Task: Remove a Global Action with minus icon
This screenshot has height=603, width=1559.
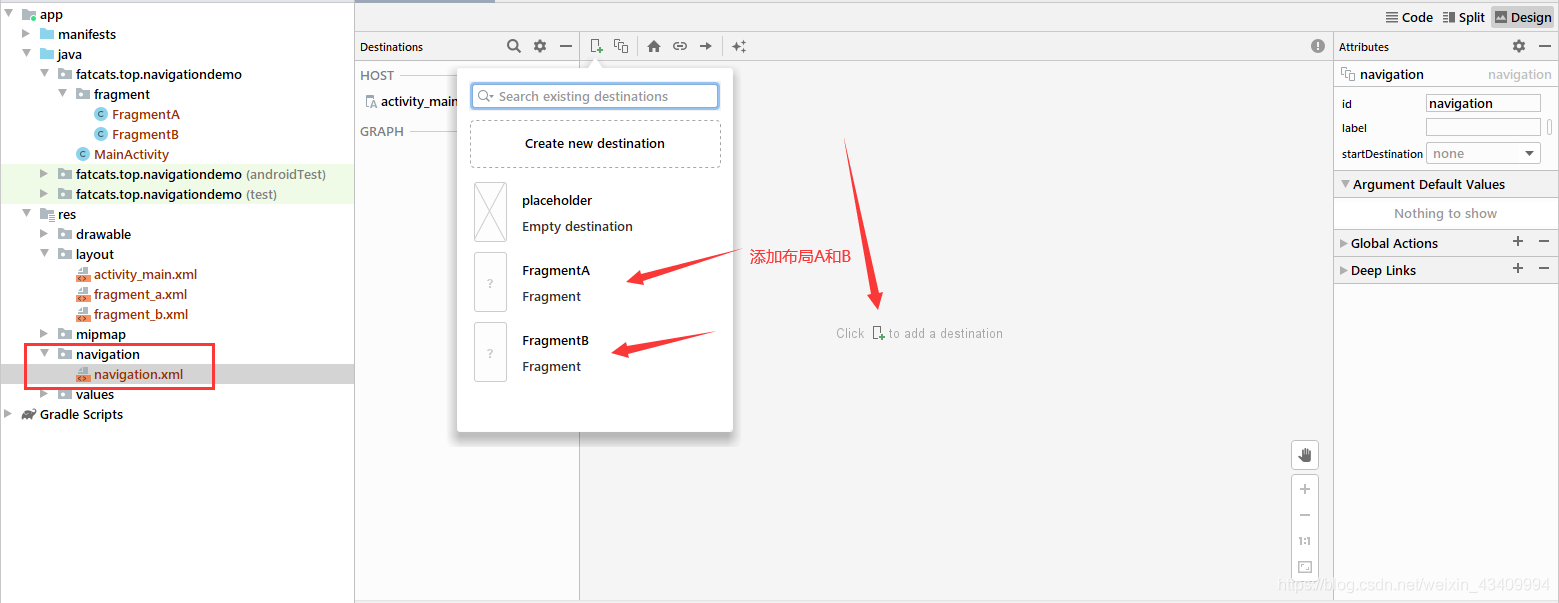Action: 1544,241
